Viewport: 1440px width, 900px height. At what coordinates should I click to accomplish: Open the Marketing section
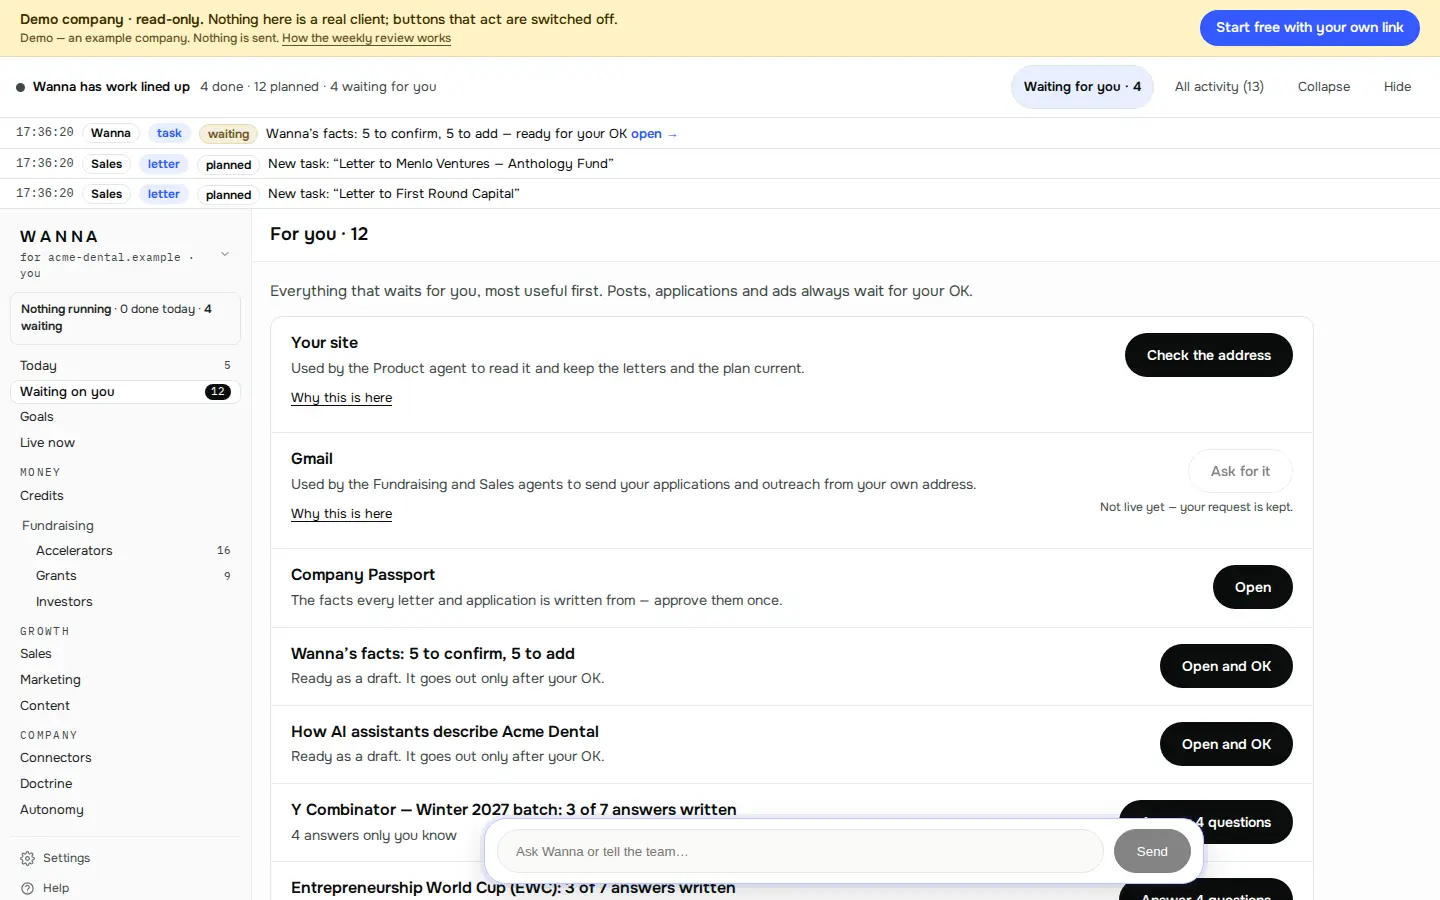tap(125, 680)
